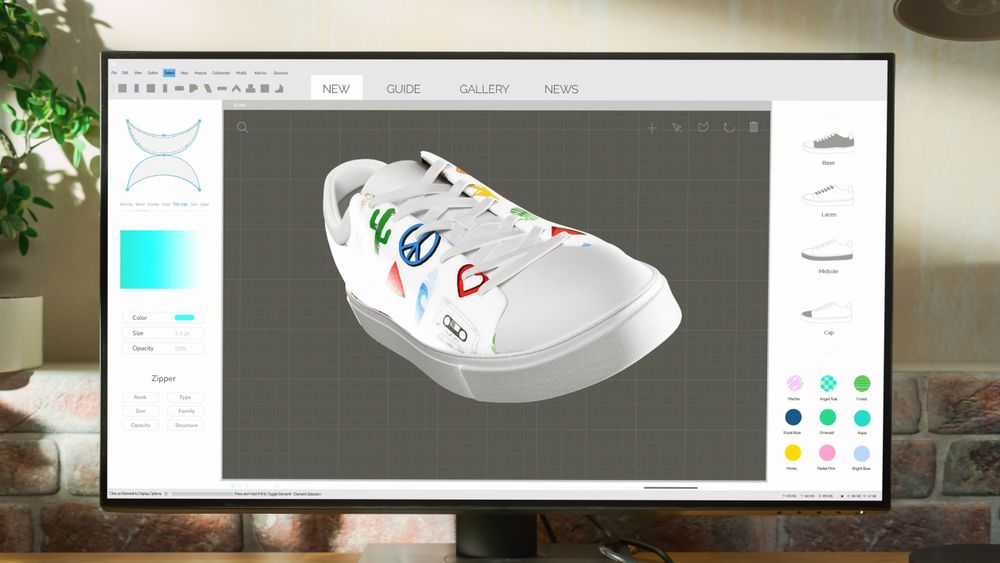Screen dimensions: 1000x563
Task: Select the Base shoe part thumbnail
Action: 828,142
